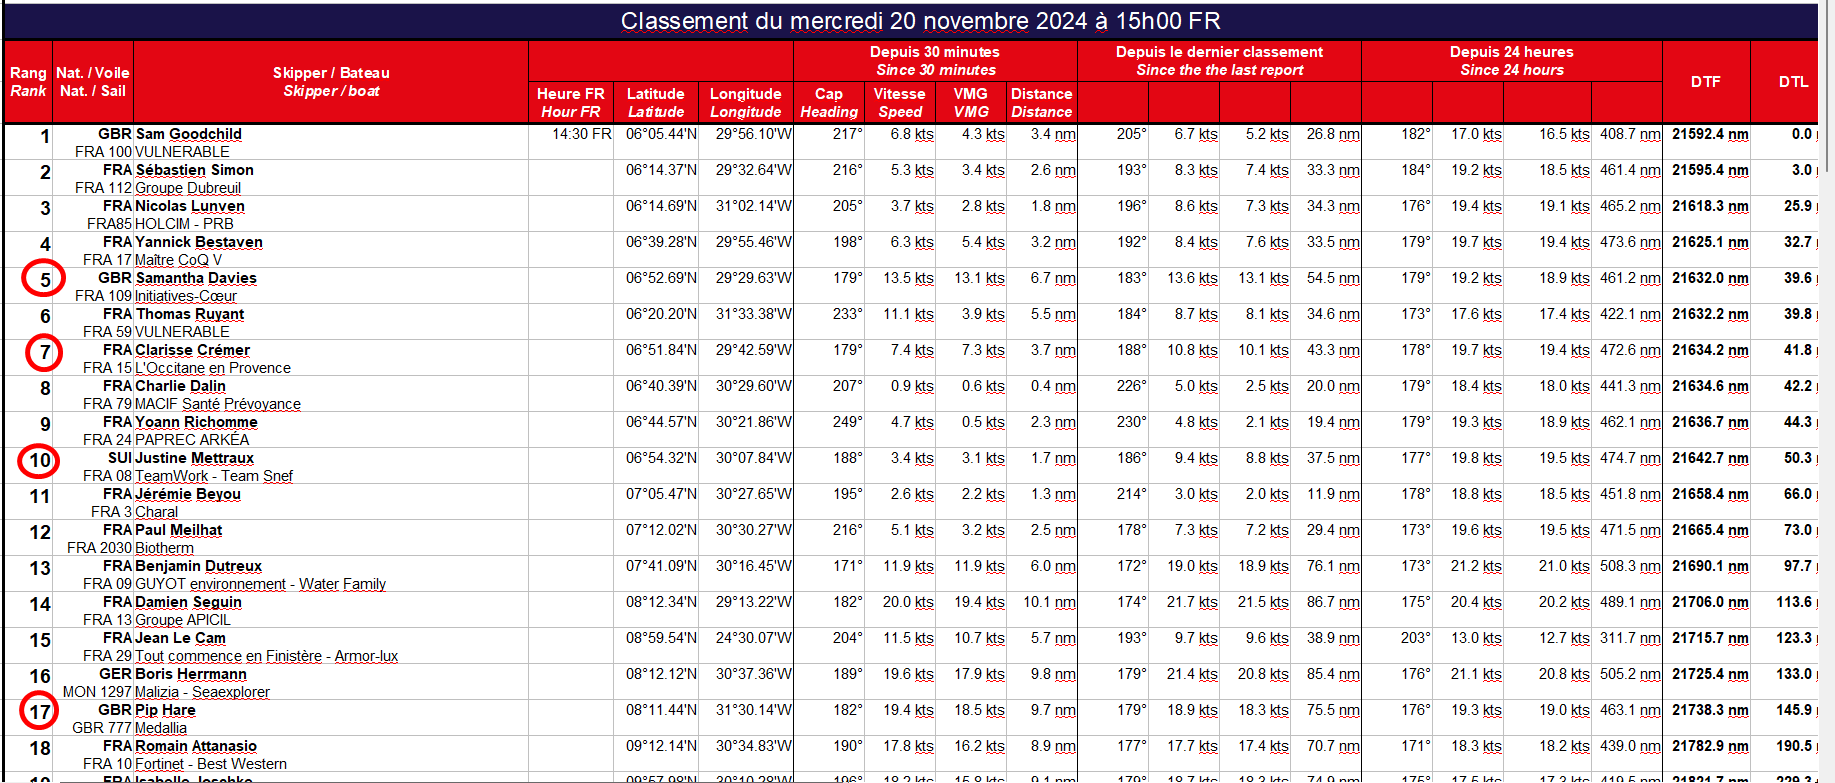Click skipper name Samantha Davies
The height and width of the screenshot is (783, 1835).
[x=196, y=278]
